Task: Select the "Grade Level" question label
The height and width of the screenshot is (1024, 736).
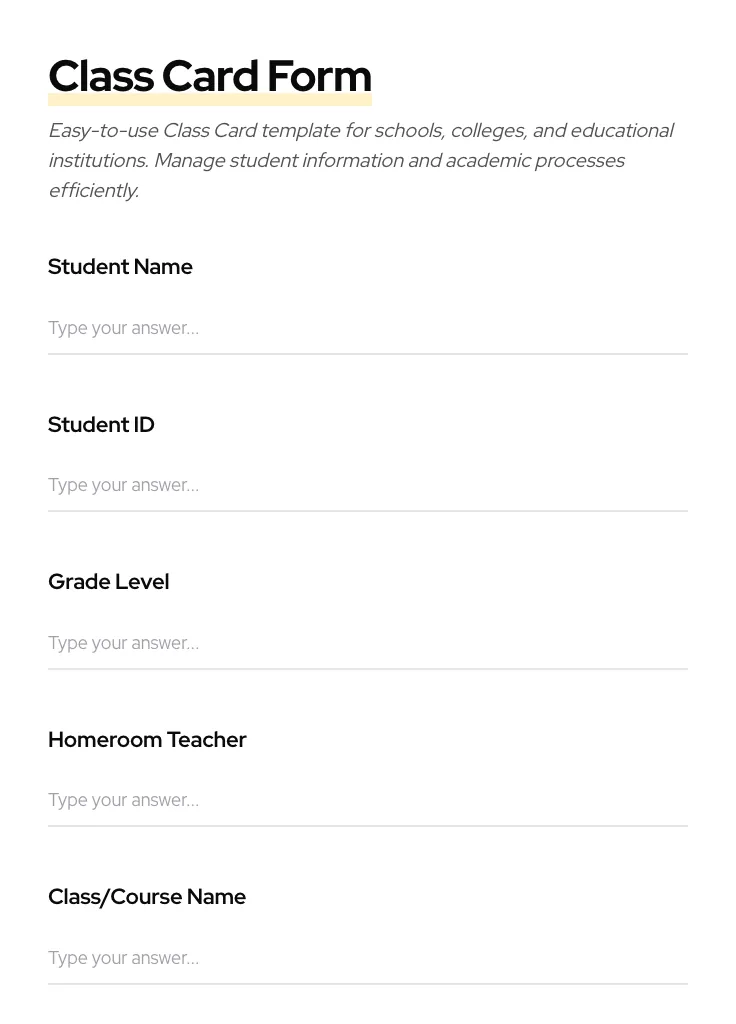Action: coord(108,582)
